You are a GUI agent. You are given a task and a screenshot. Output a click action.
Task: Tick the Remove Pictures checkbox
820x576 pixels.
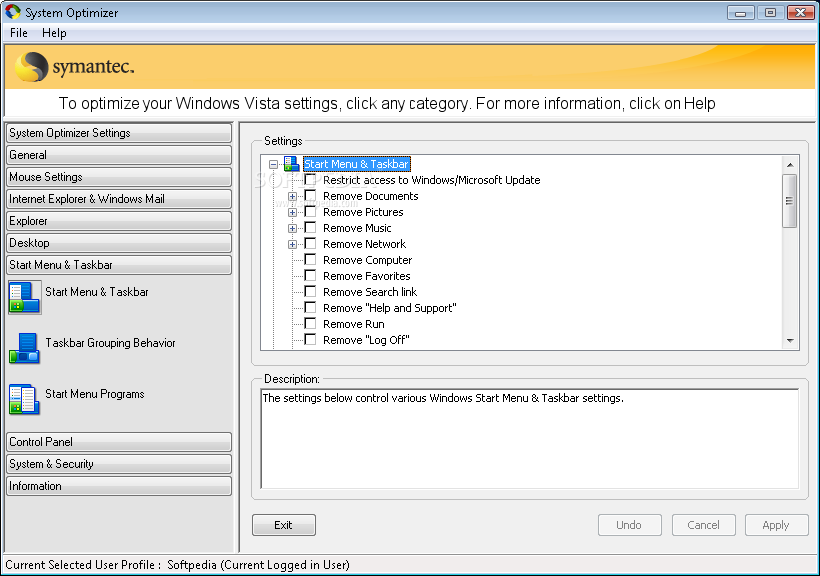point(310,212)
